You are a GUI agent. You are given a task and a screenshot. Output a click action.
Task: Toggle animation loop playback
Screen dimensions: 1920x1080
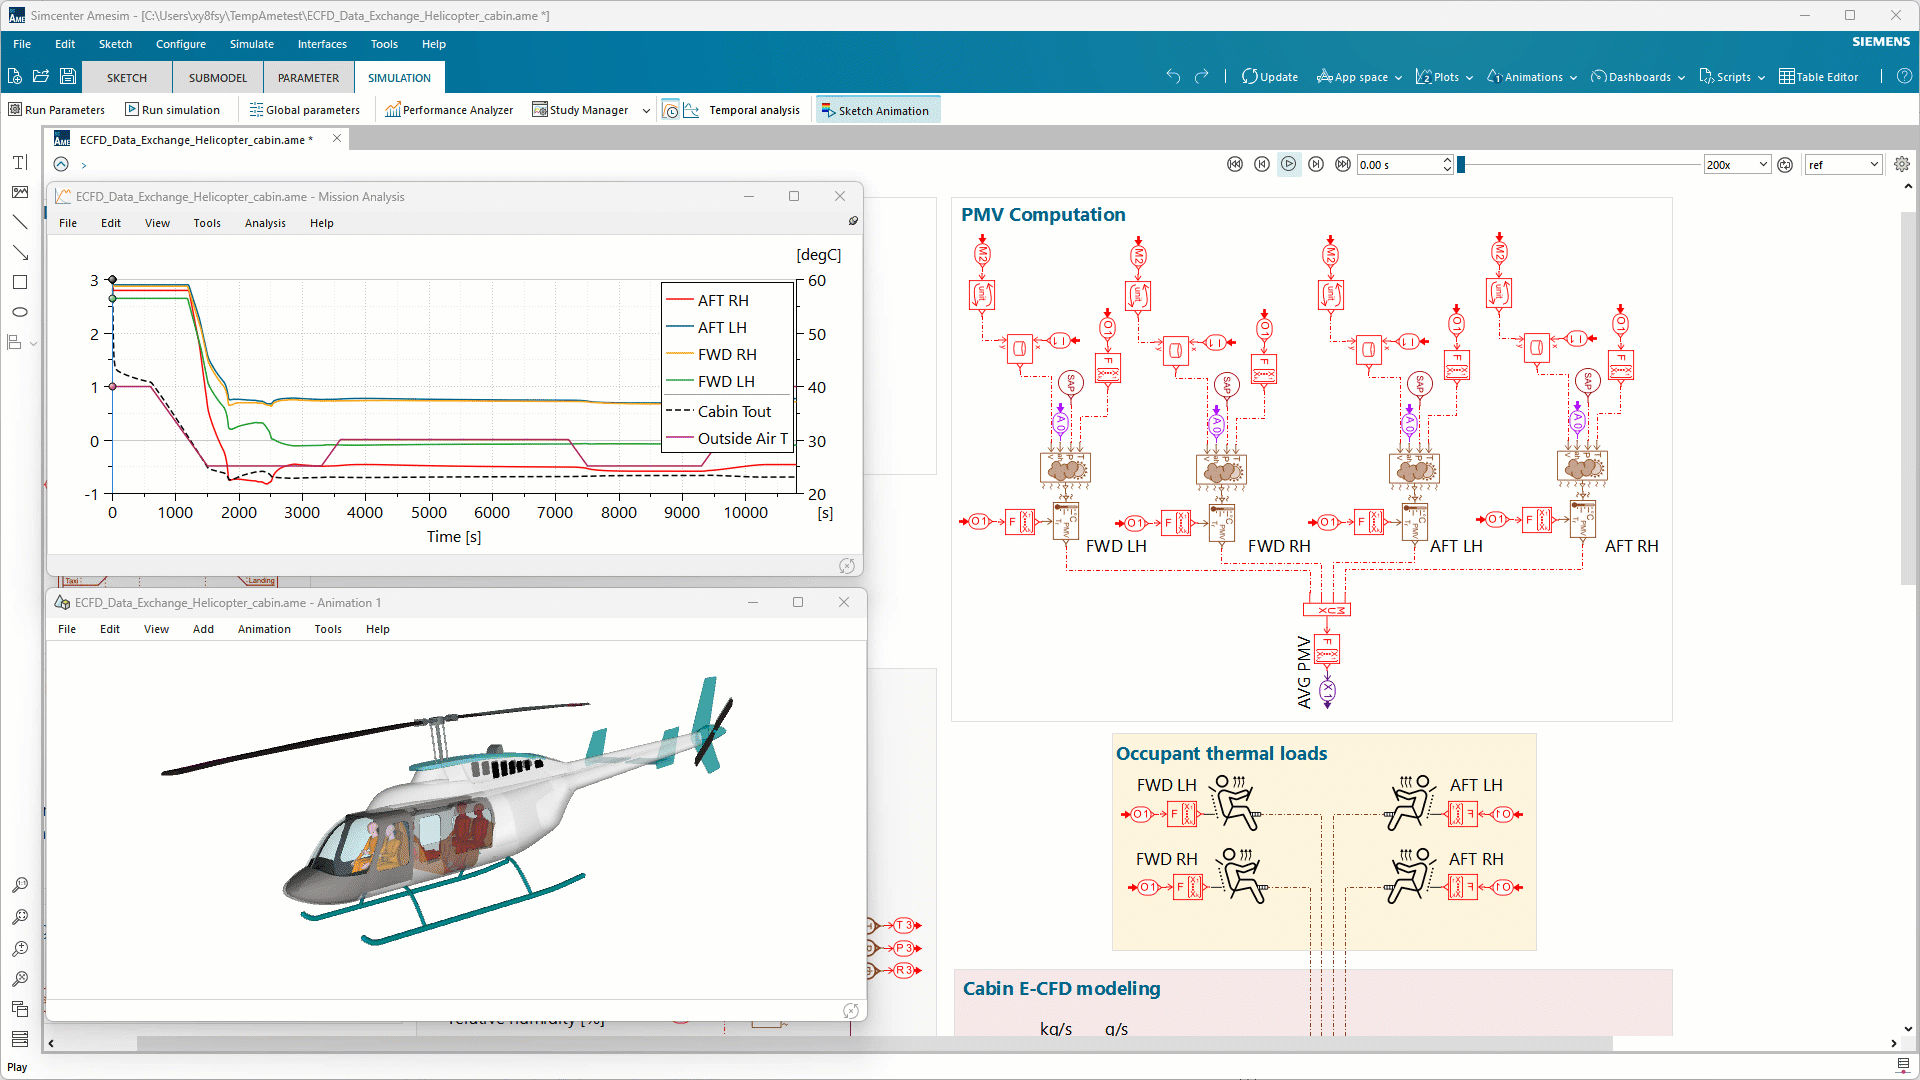pyautogui.click(x=1785, y=164)
